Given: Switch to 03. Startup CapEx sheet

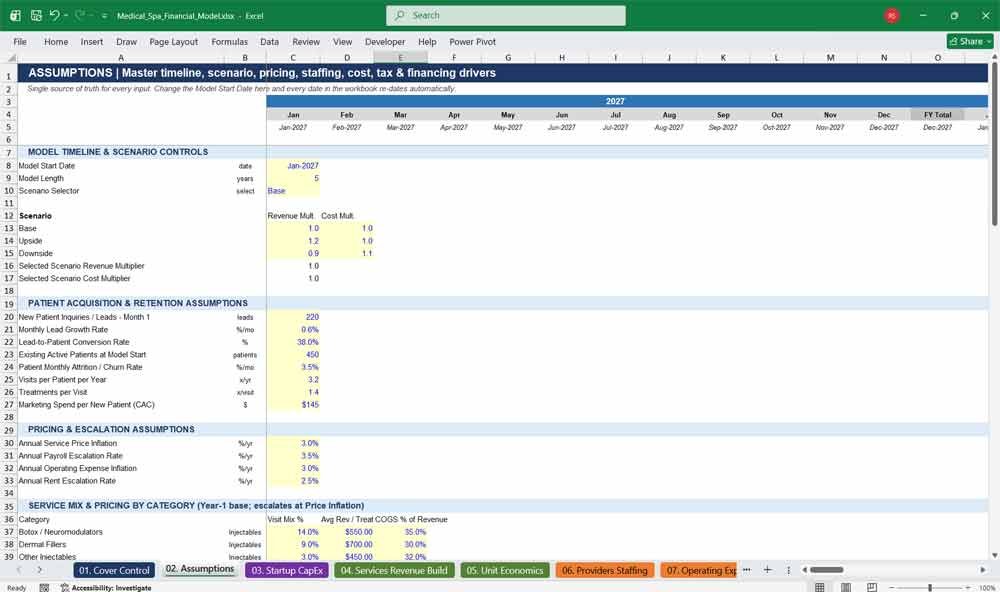Looking at the screenshot, I should point(287,570).
